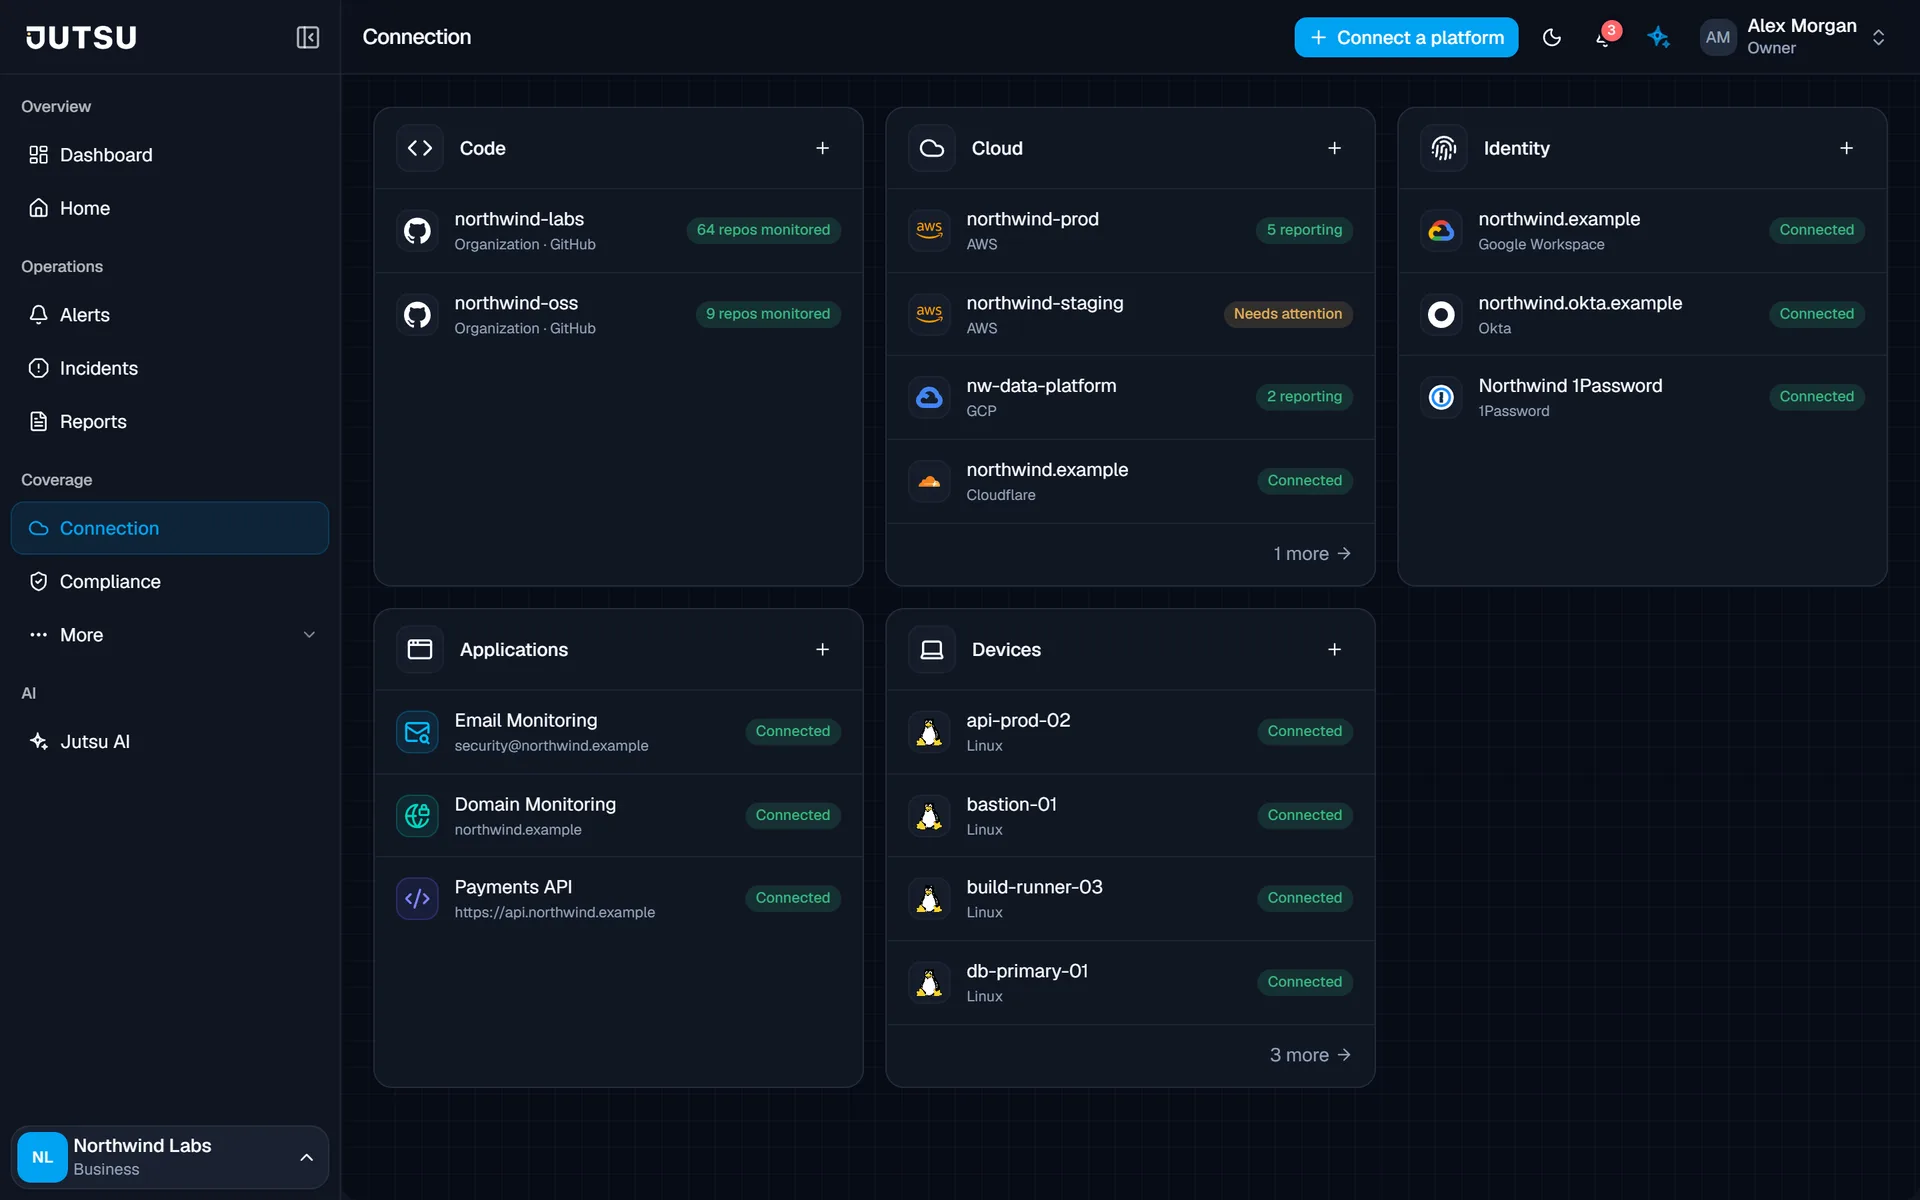Click Google Workspace icon
This screenshot has height=1200, width=1920.
coord(1441,230)
